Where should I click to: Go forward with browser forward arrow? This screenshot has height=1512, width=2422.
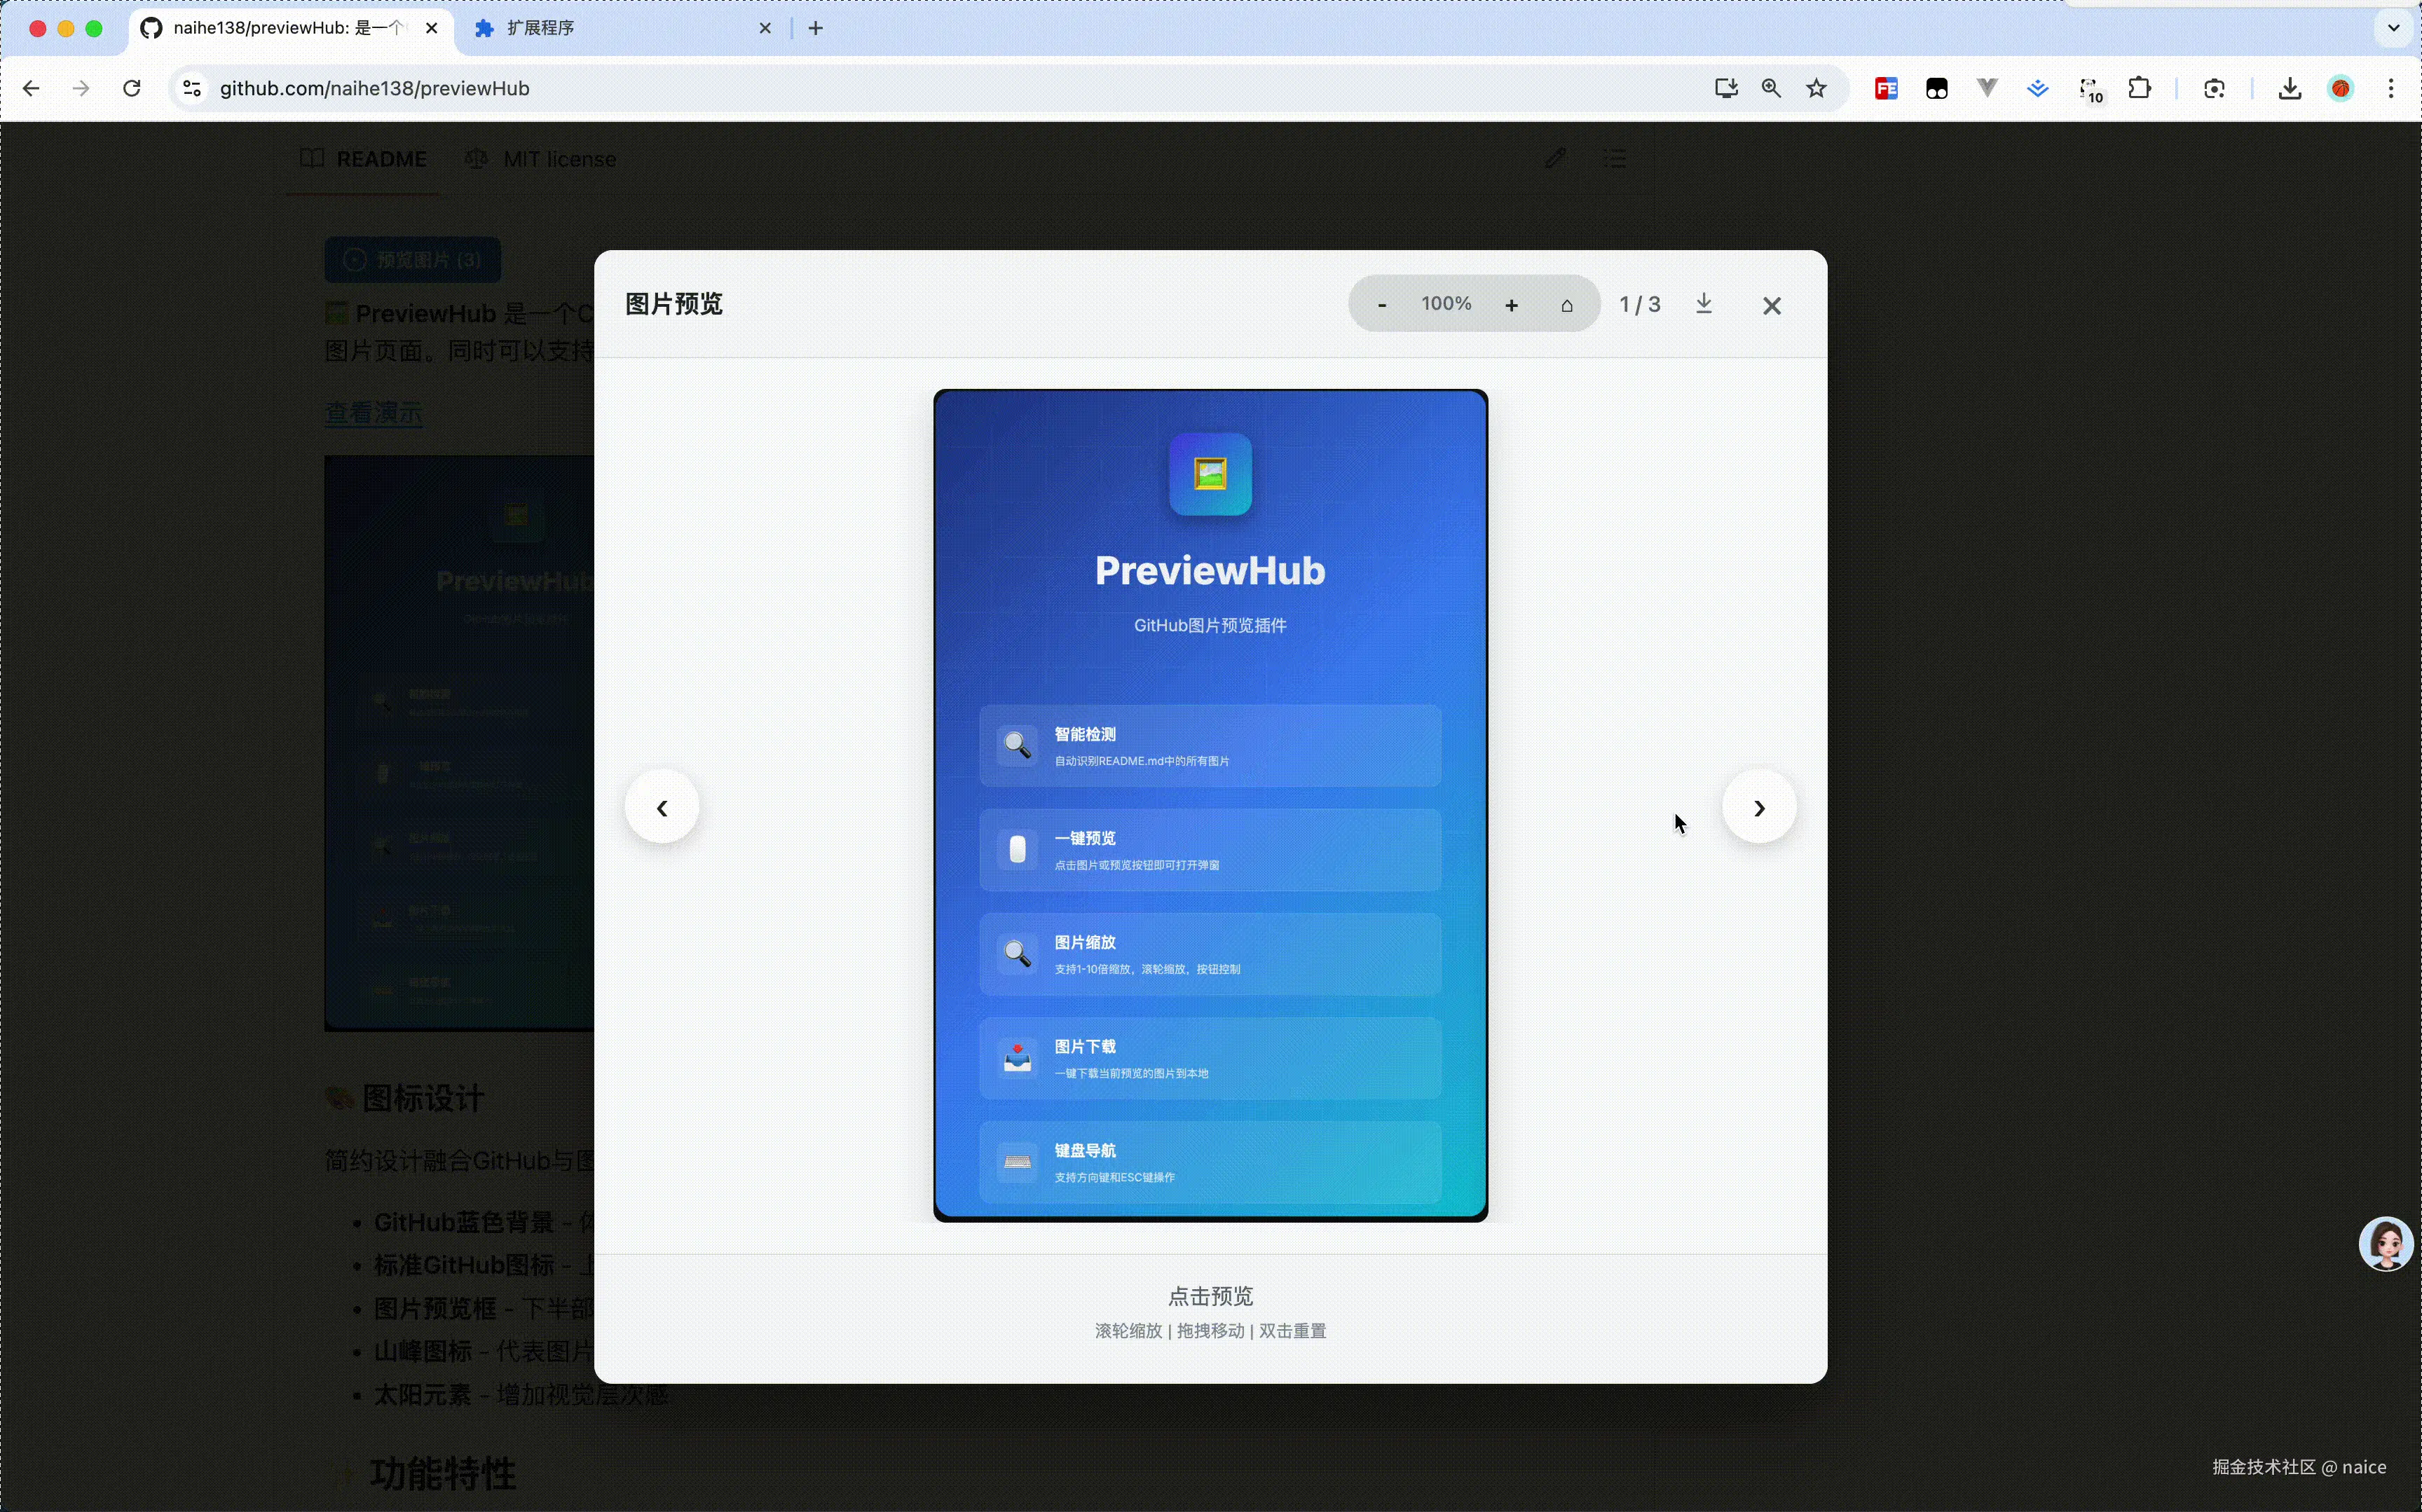point(81,89)
